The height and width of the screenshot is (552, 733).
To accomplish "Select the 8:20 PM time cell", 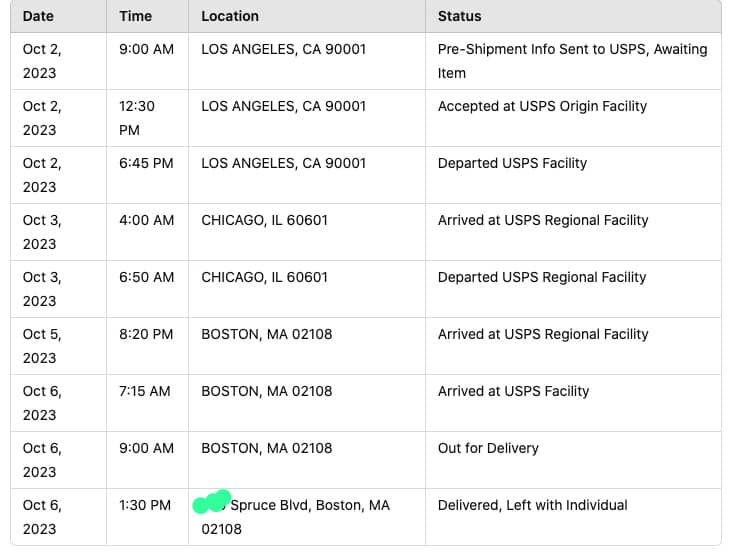I will 146,334.
